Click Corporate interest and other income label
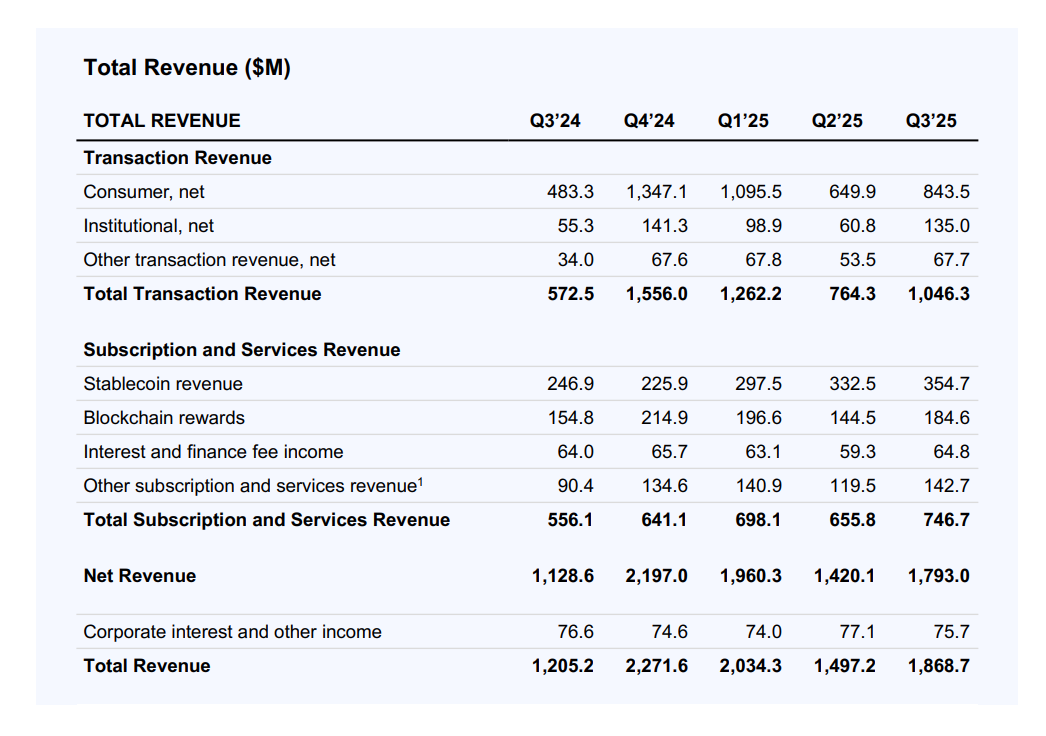 [232, 633]
